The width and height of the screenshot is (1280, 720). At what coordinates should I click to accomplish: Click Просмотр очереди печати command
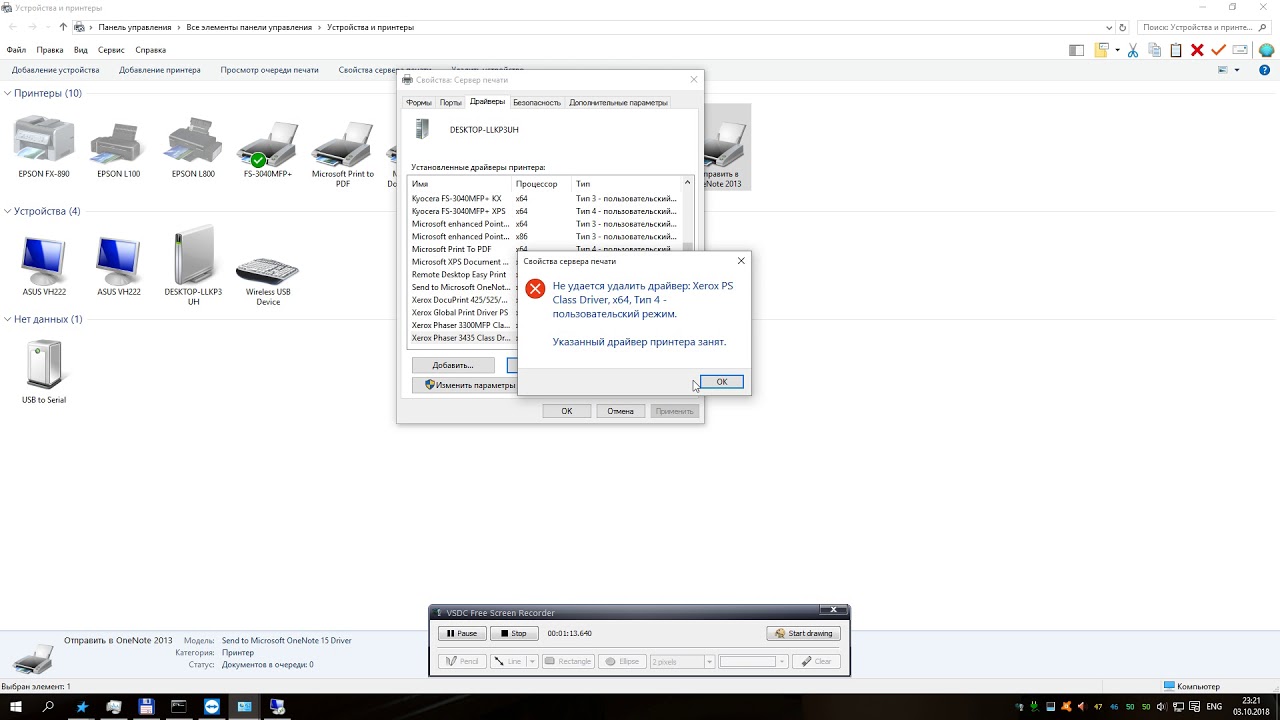pyautogui.click(x=270, y=70)
